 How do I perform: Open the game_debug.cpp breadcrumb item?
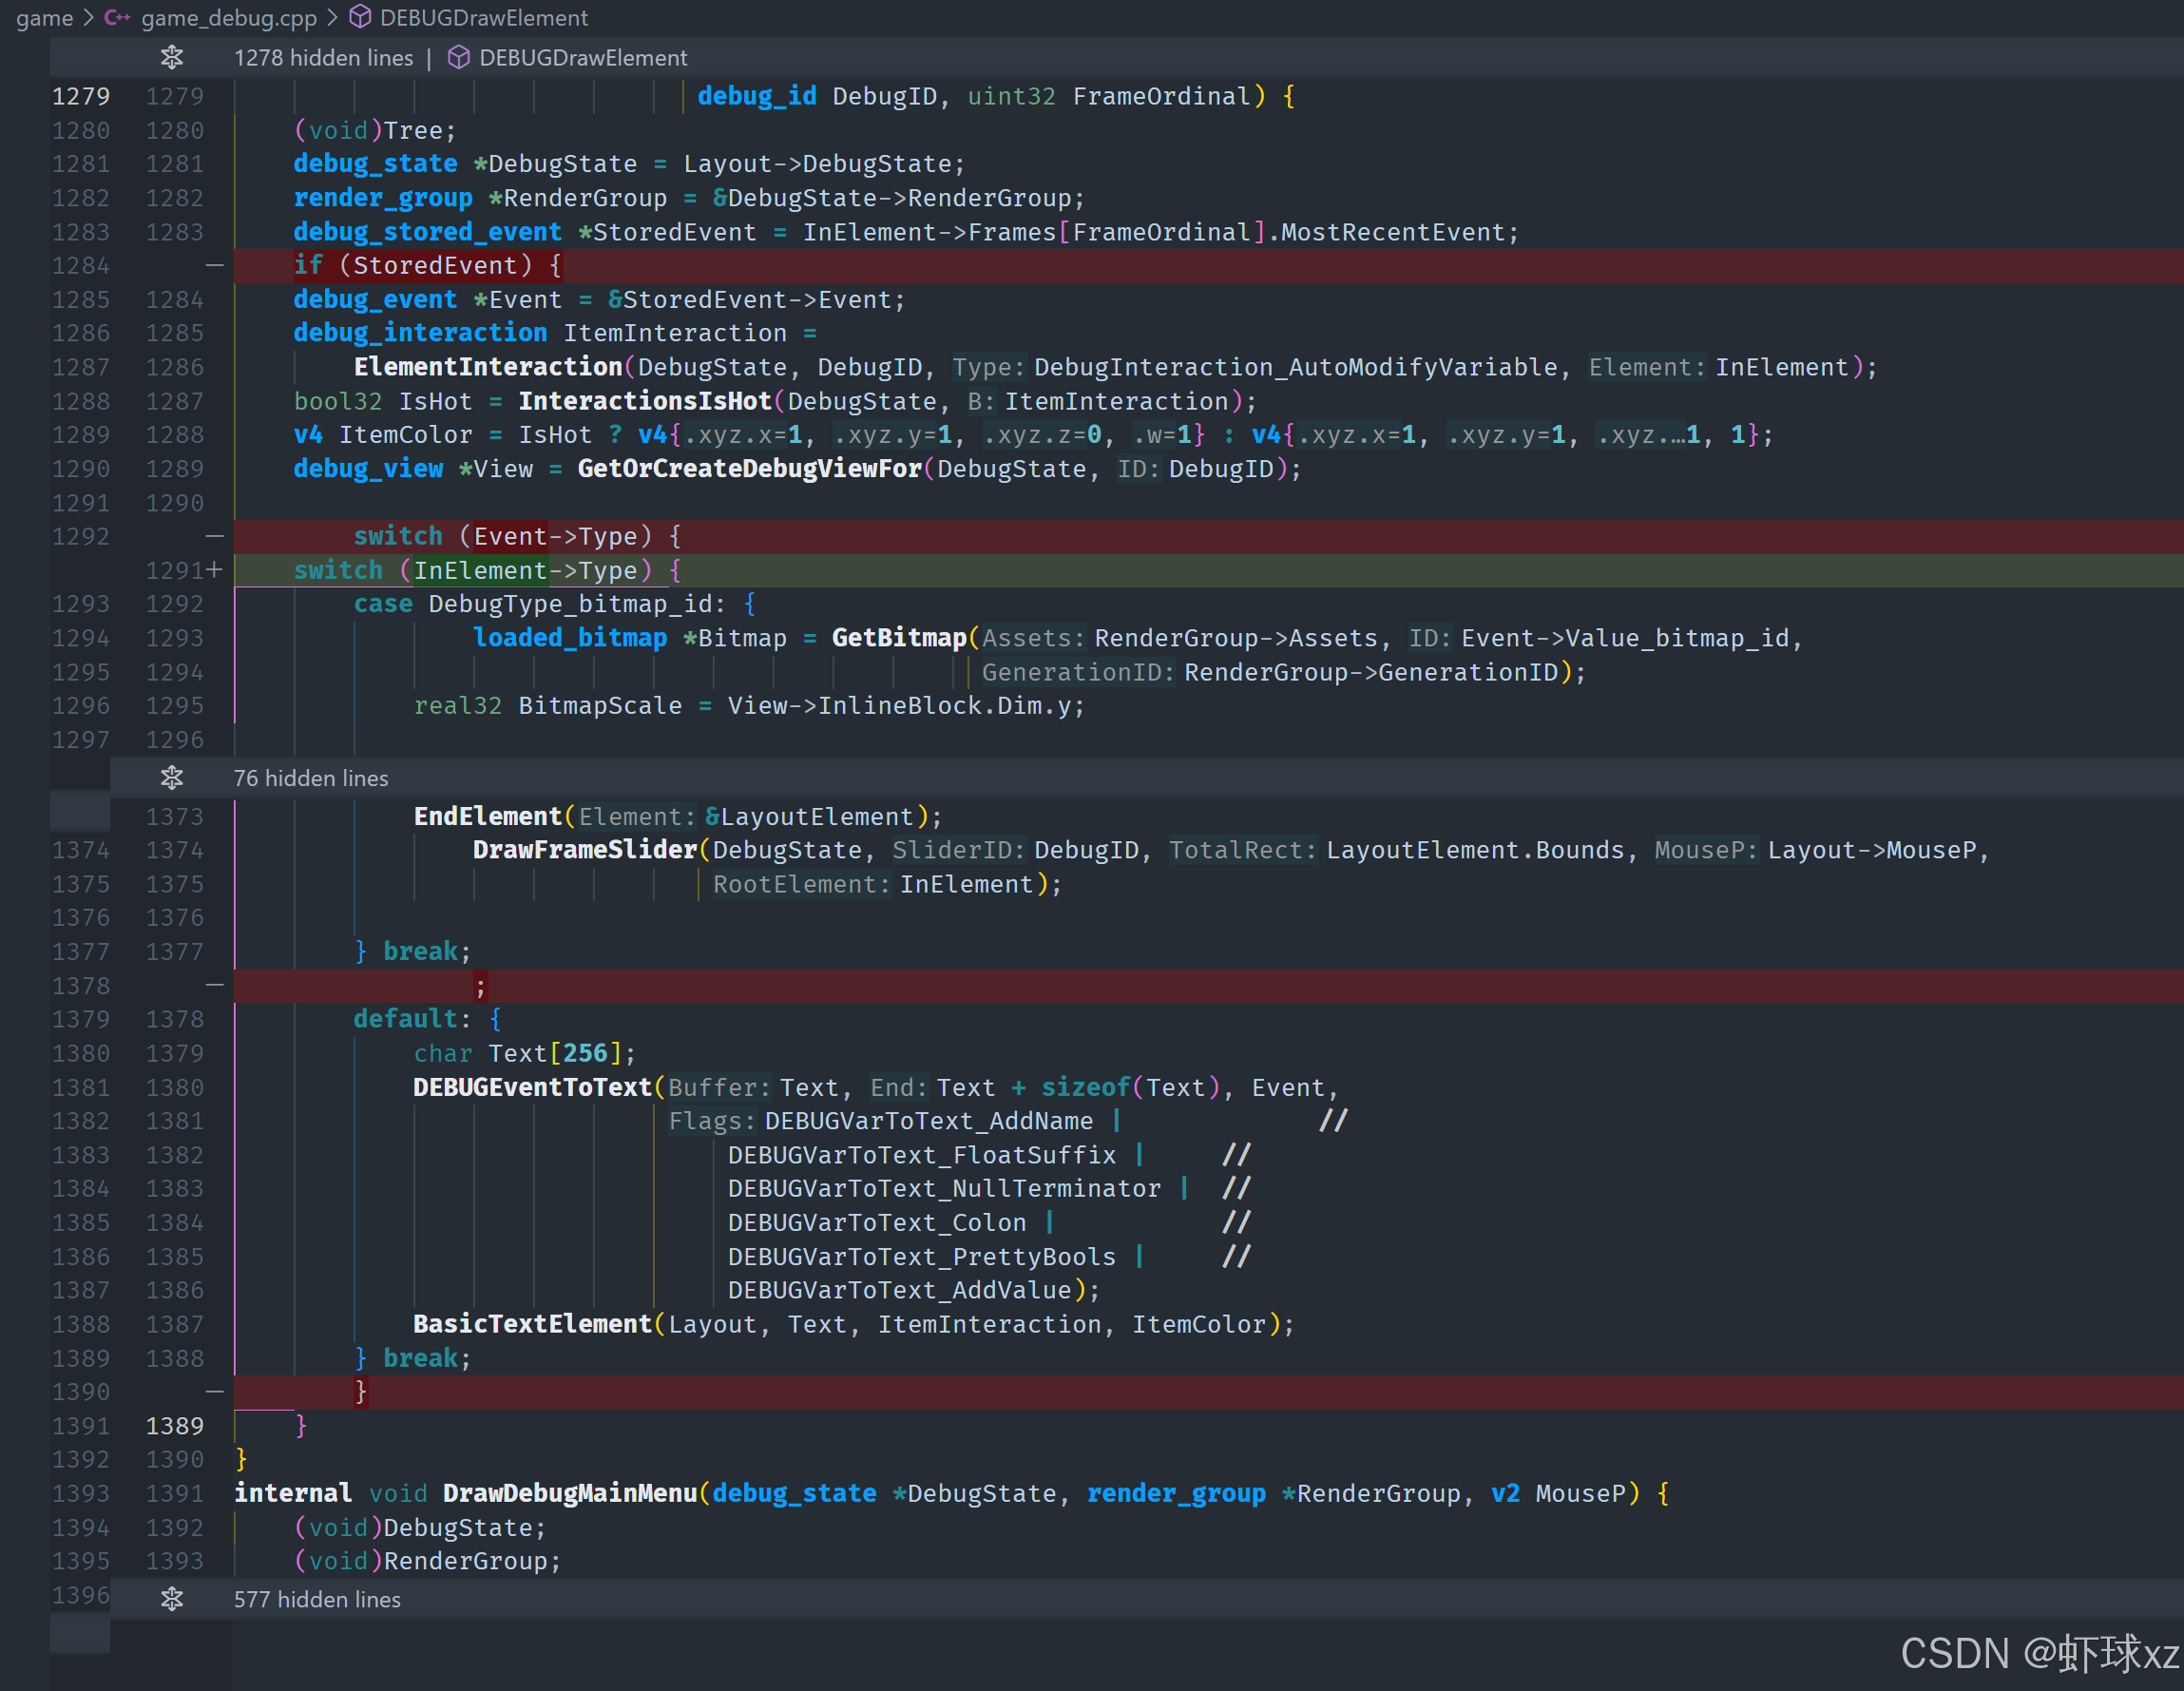point(229,18)
